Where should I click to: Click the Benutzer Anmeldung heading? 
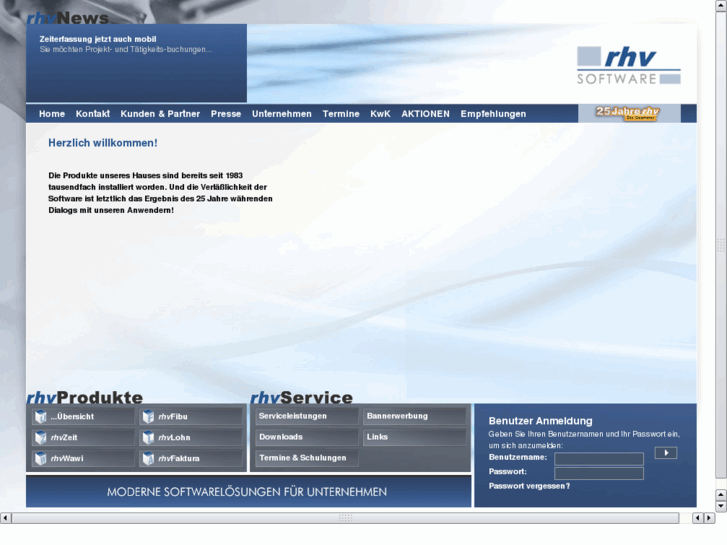click(x=541, y=421)
